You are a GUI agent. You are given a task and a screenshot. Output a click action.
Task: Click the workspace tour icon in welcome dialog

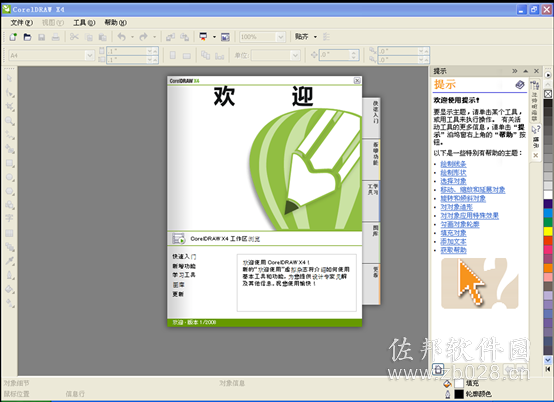tap(178, 239)
